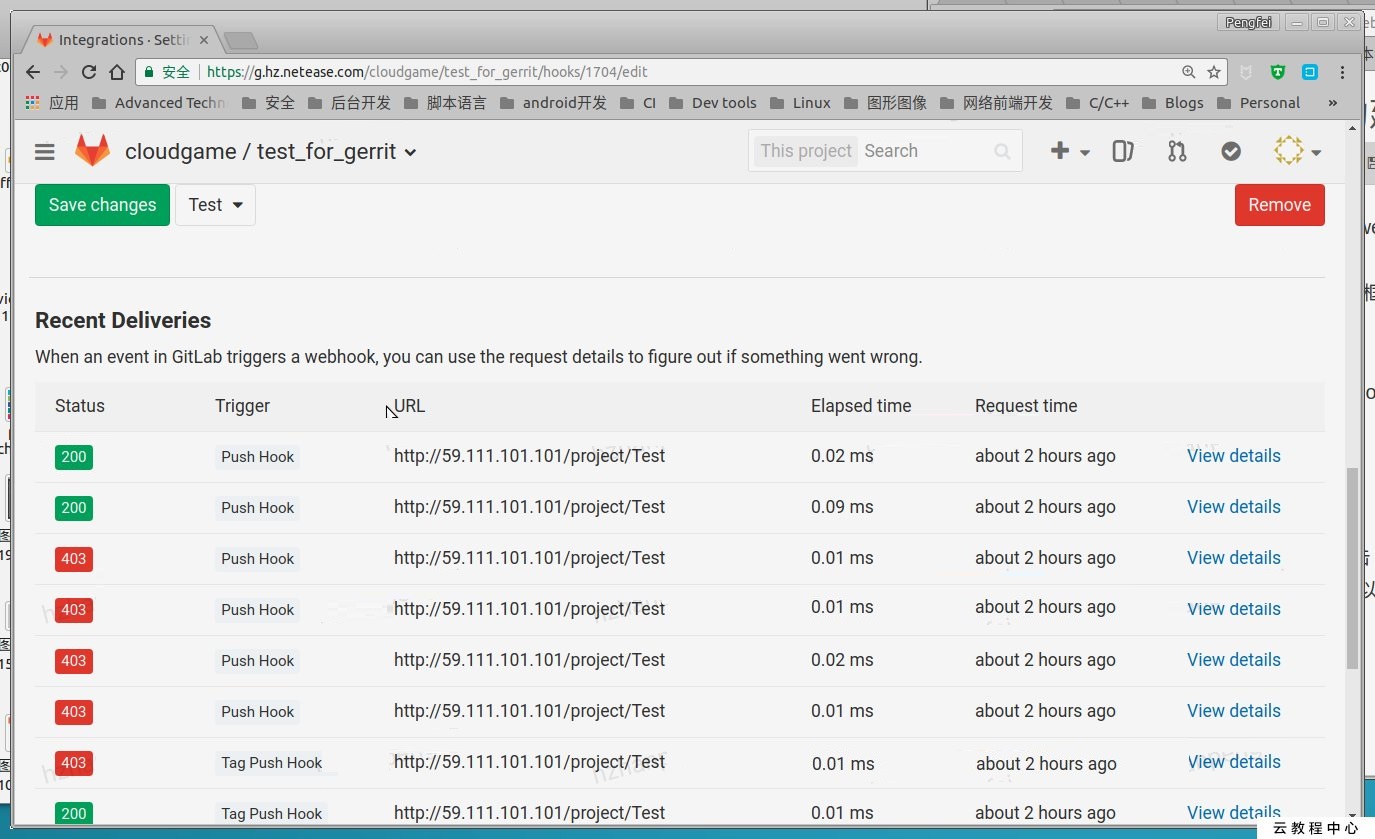1375x839 pixels.
Task: Close the Integrations browser tab
Action: coord(204,40)
